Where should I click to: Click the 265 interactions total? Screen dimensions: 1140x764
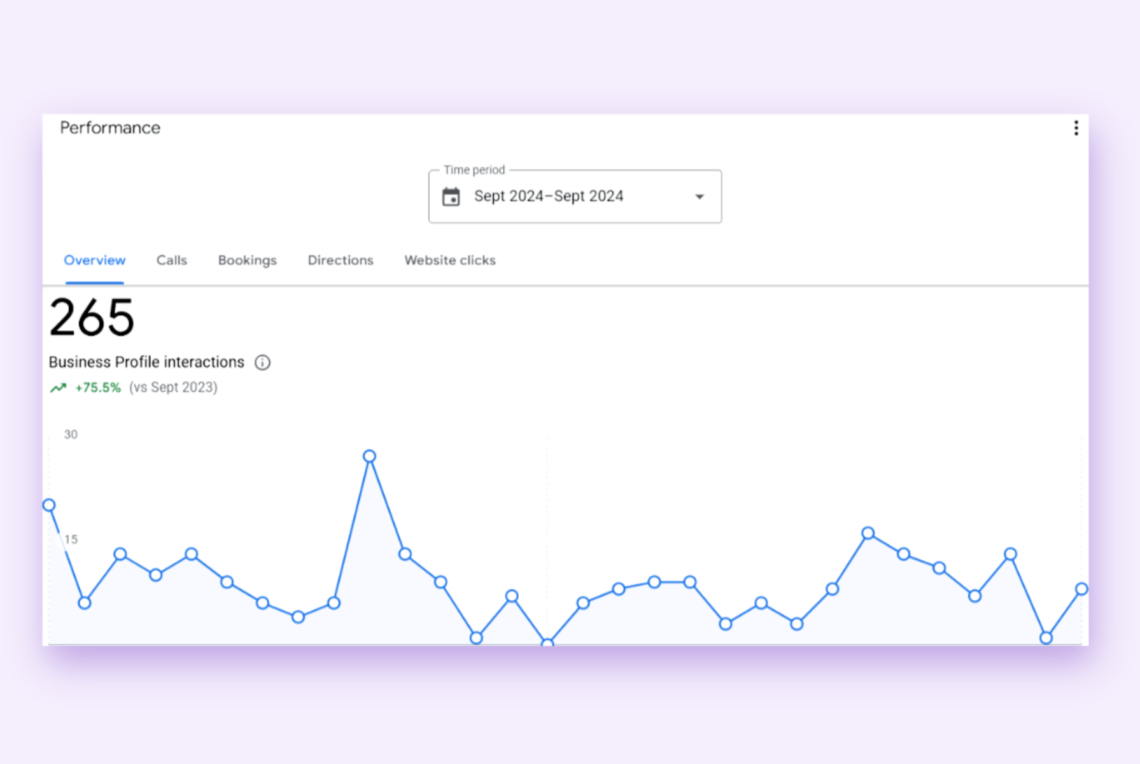[x=91, y=317]
